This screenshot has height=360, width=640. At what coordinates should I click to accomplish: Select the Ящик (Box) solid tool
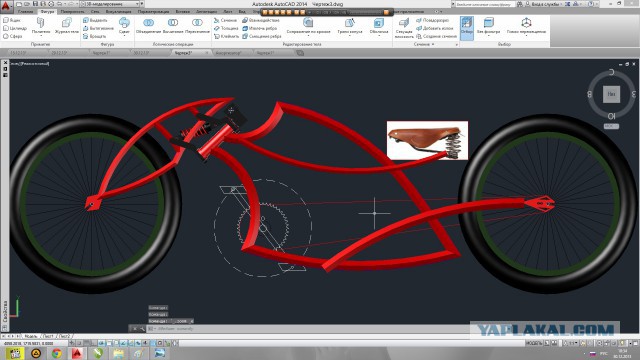12,20
